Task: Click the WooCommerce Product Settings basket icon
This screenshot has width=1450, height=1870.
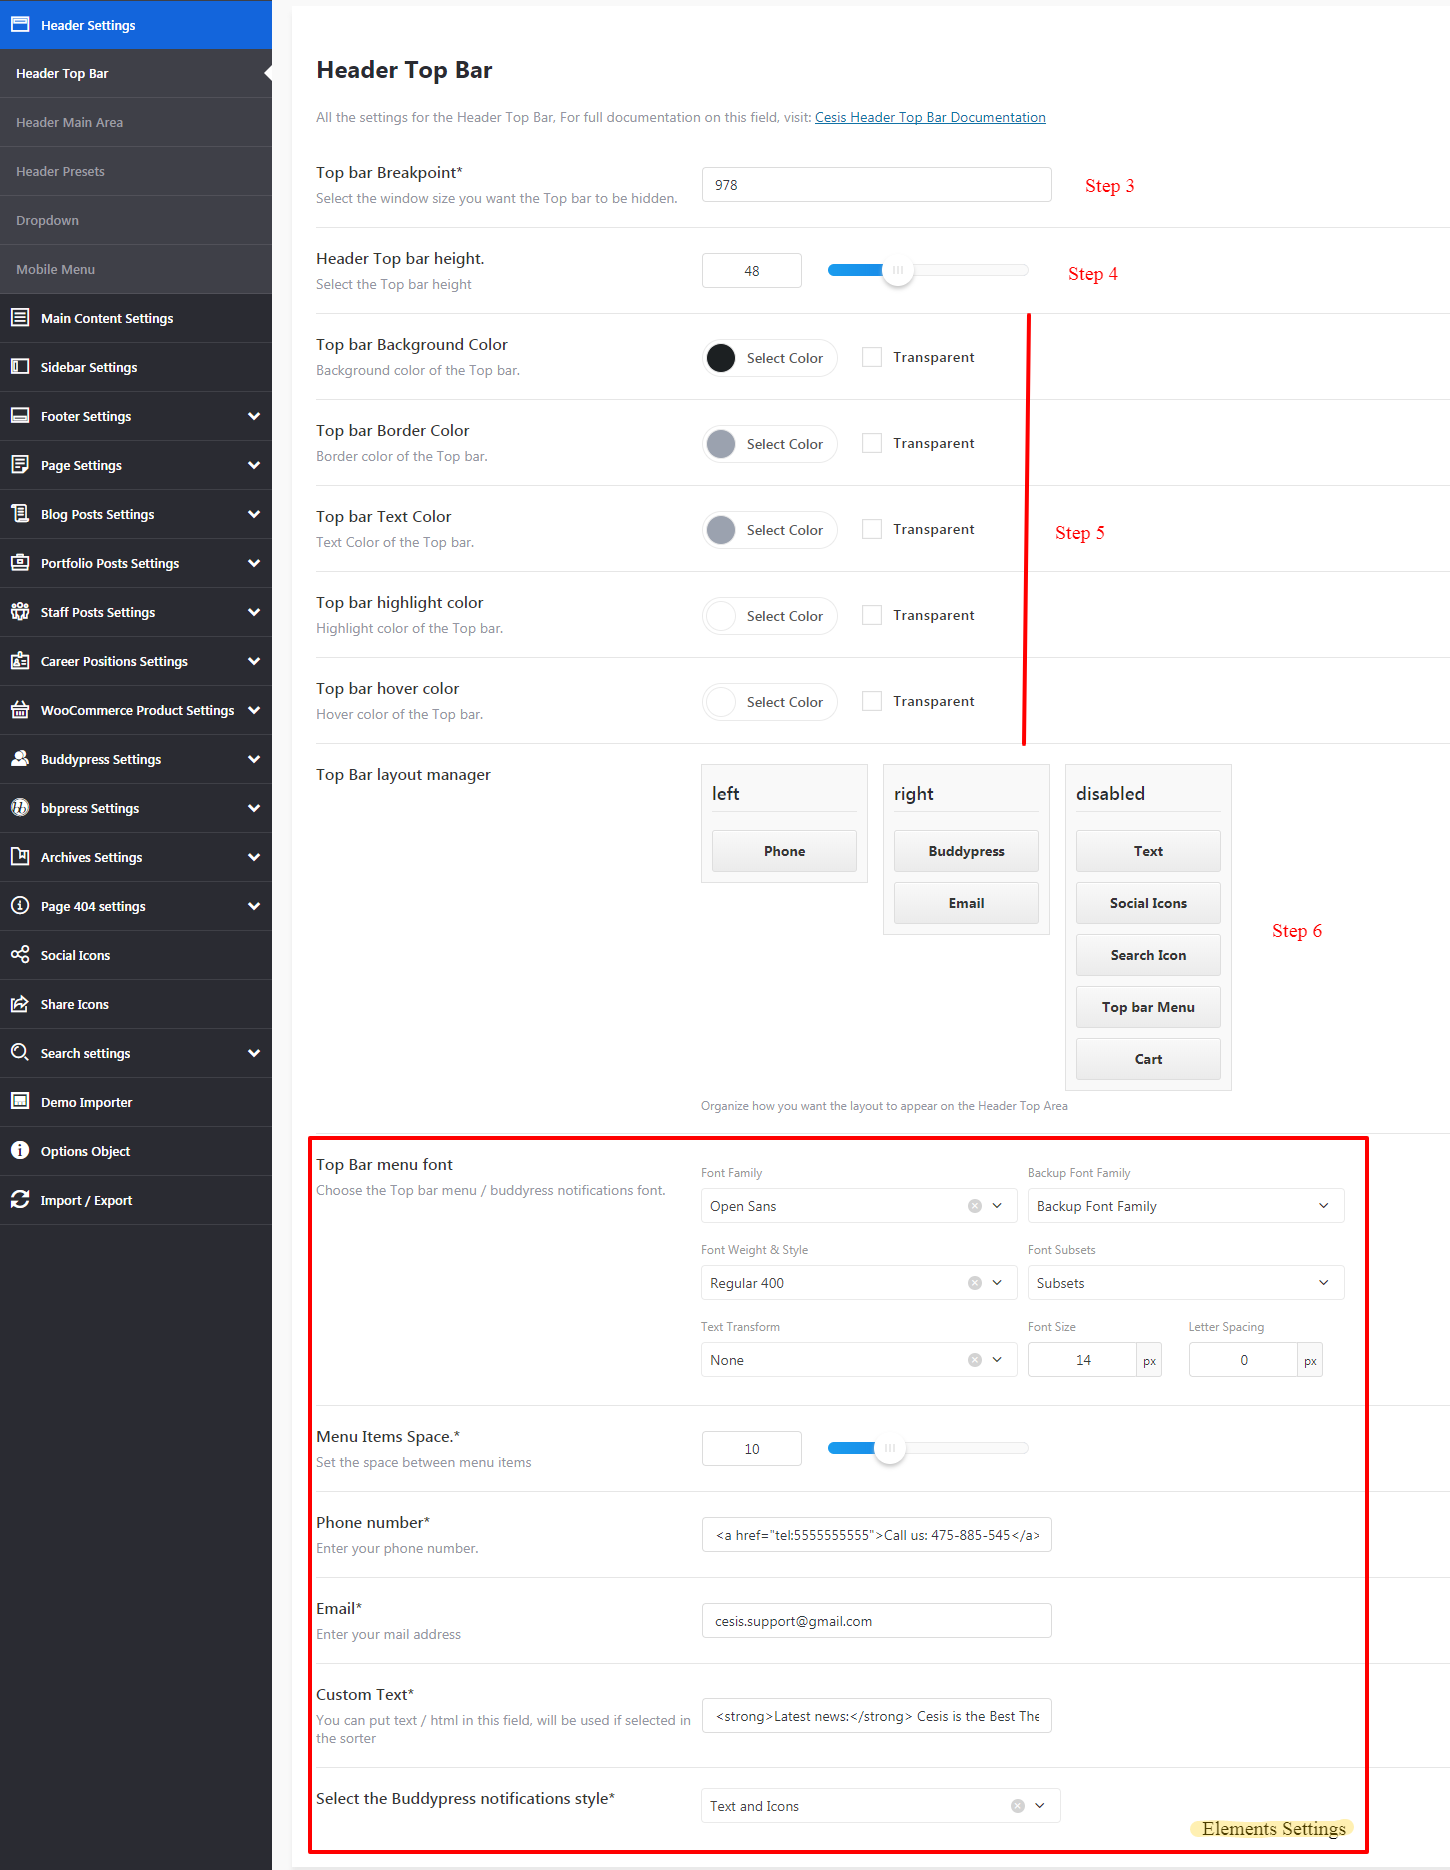Action: pyautogui.click(x=20, y=710)
